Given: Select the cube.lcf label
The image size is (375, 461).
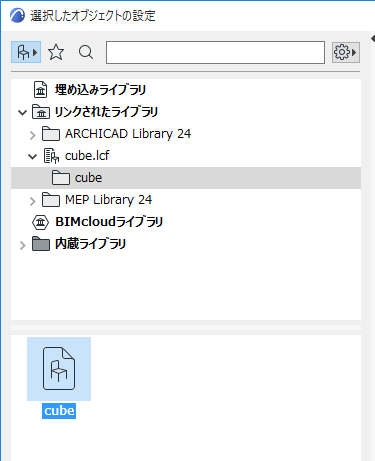Looking at the screenshot, I should (87, 156).
